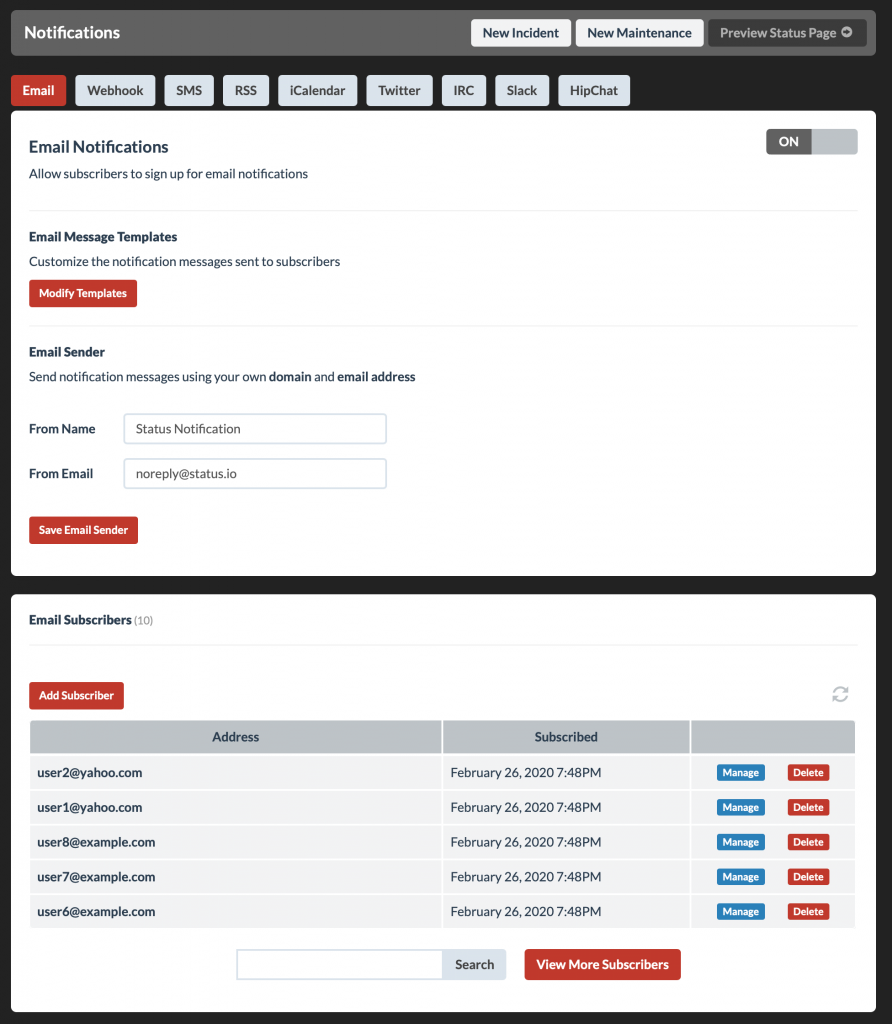Toggle the Email Notifications ON switch
Image resolution: width=892 pixels, height=1024 pixels.
click(812, 142)
